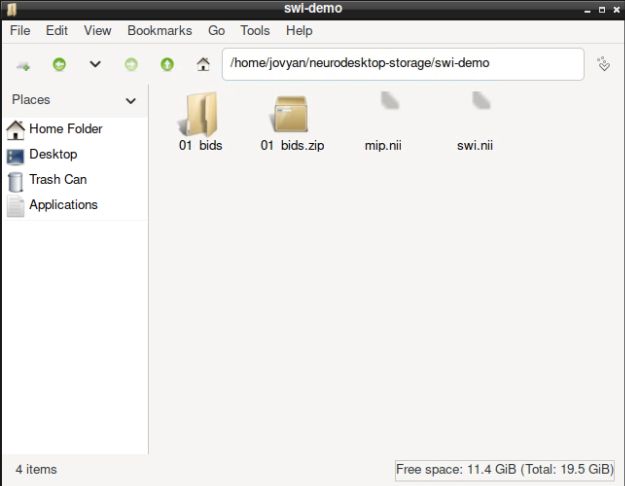The width and height of the screenshot is (625, 486).
Task: Click the free space status bar indicator
Action: pos(505,470)
